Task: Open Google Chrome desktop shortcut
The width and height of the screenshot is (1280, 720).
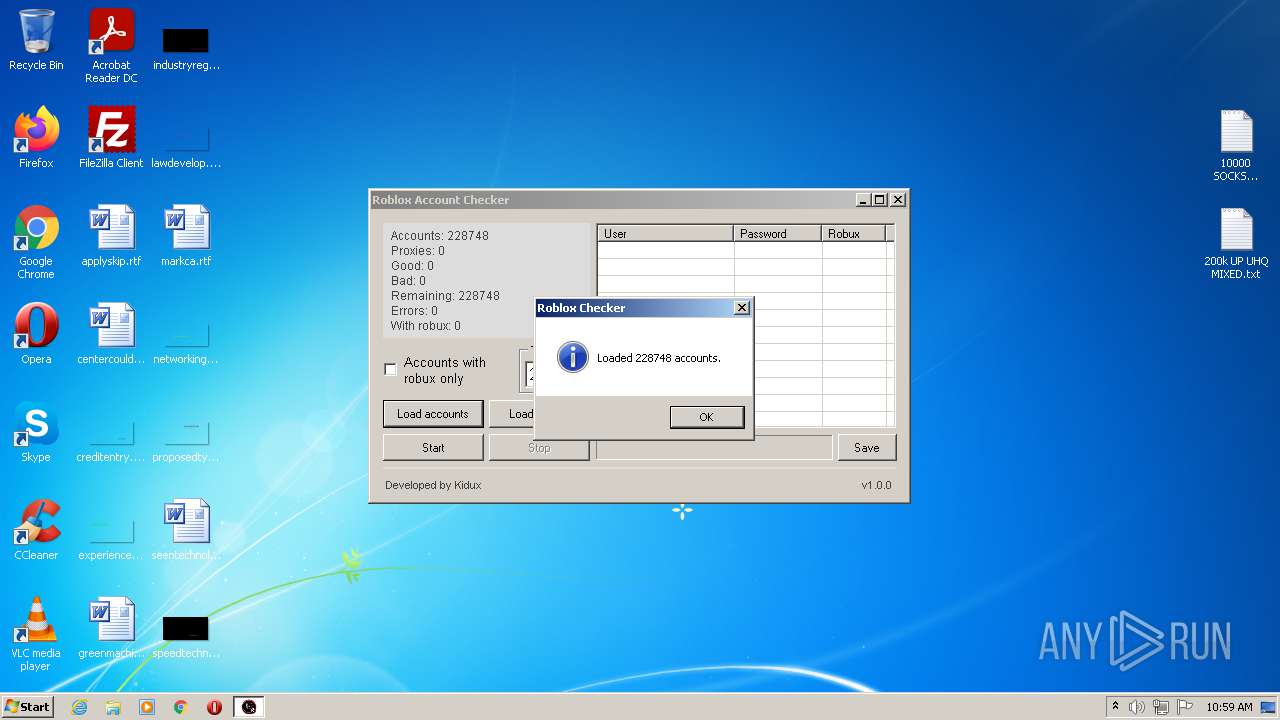Action: (36, 242)
